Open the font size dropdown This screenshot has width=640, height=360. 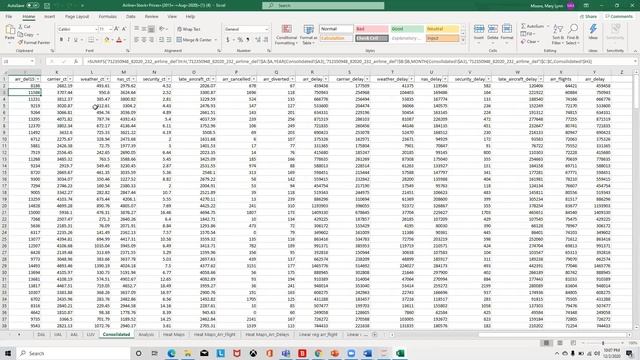click(x=111, y=29)
